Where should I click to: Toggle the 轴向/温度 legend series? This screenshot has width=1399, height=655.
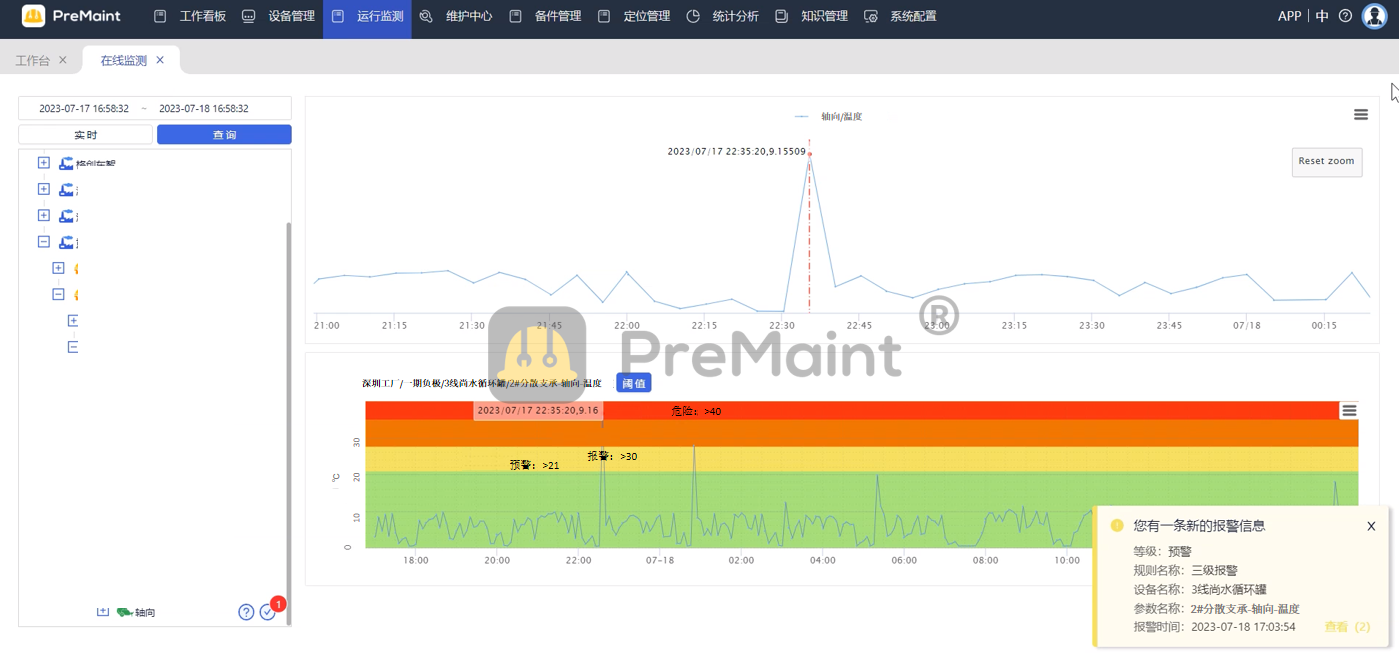point(829,117)
